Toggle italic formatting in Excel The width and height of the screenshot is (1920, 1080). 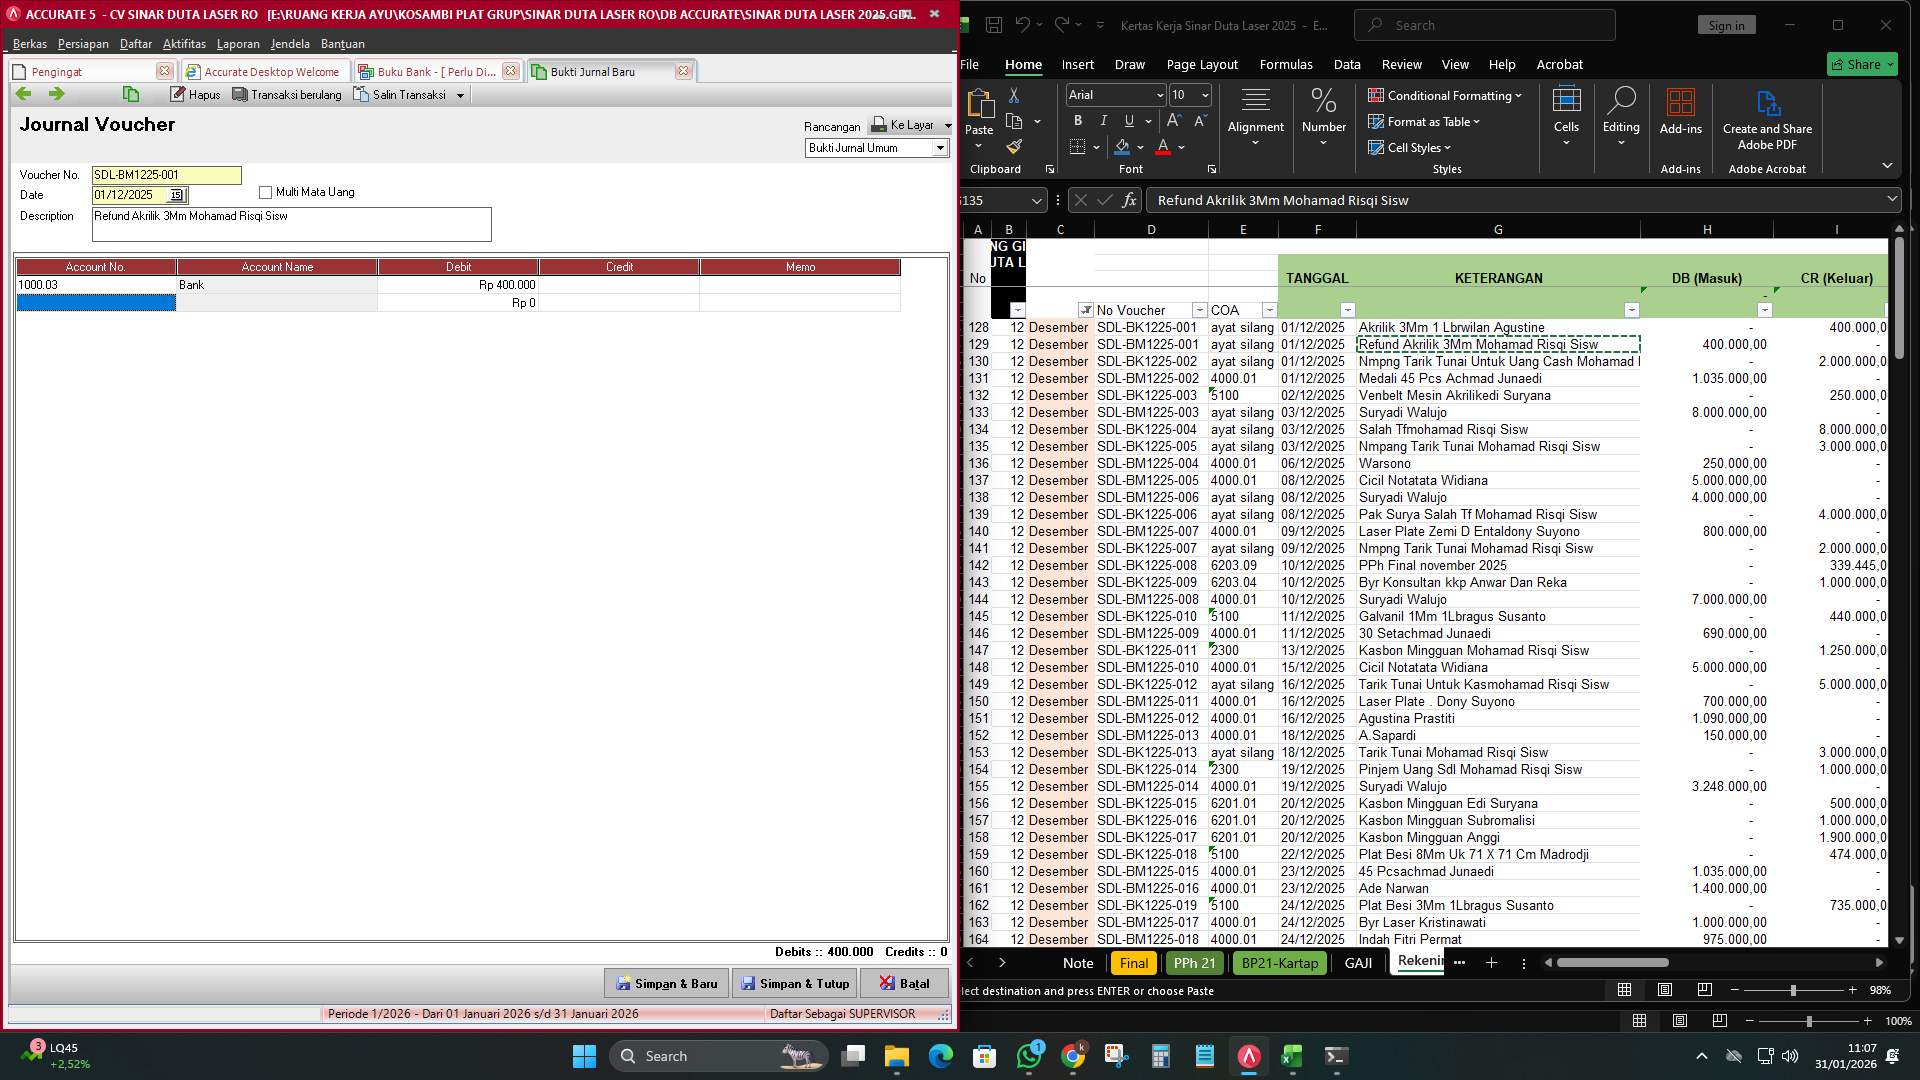point(1103,120)
